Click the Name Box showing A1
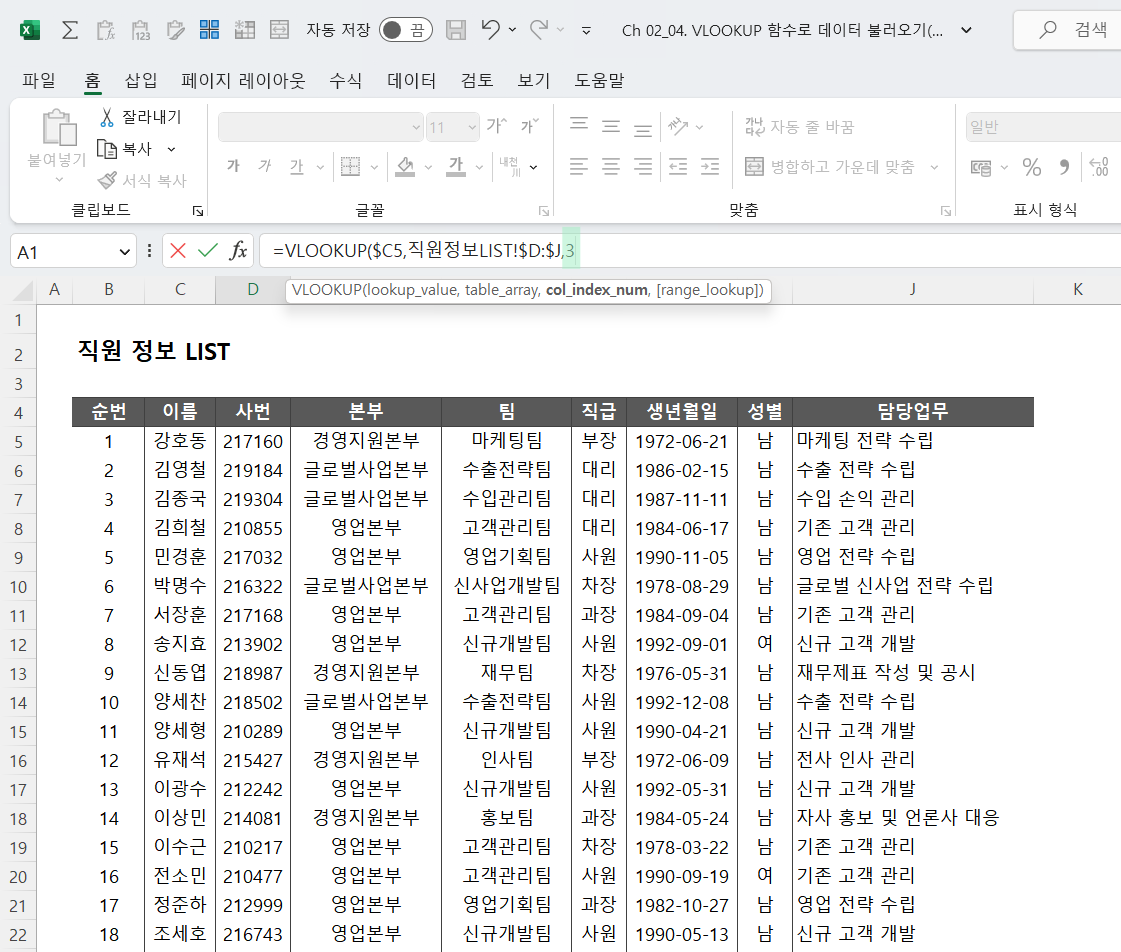The height and width of the screenshot is (952, 1121). pyautogui.click(x=73, y=252)
